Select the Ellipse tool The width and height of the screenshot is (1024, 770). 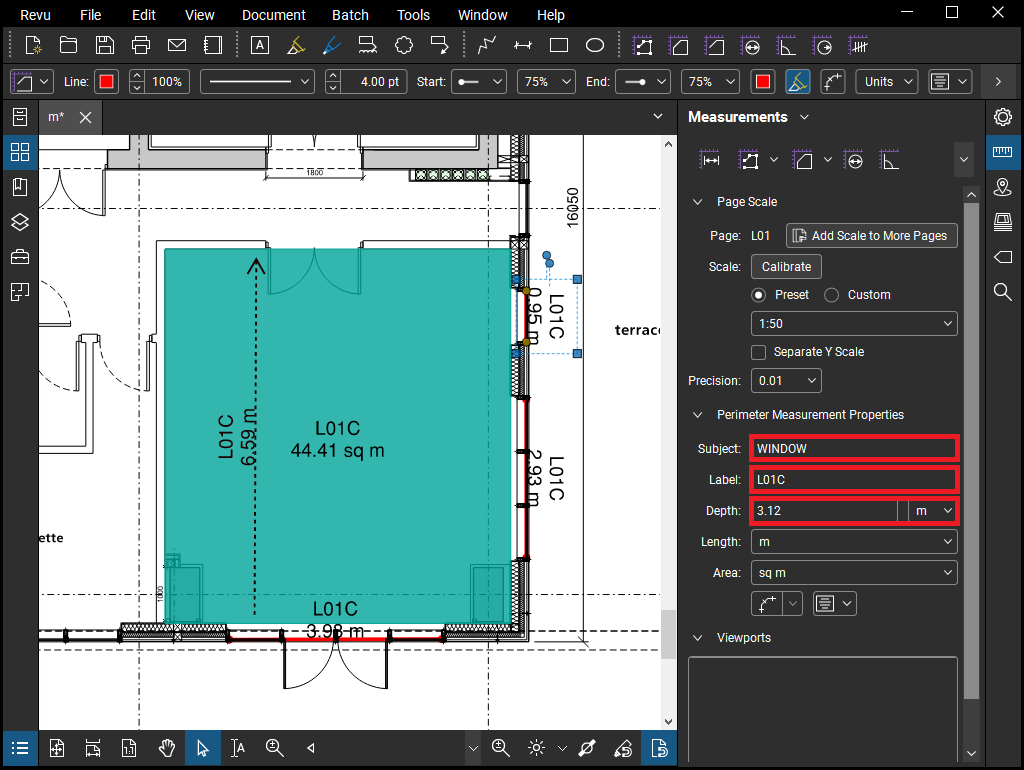click(x=595, y=46)
